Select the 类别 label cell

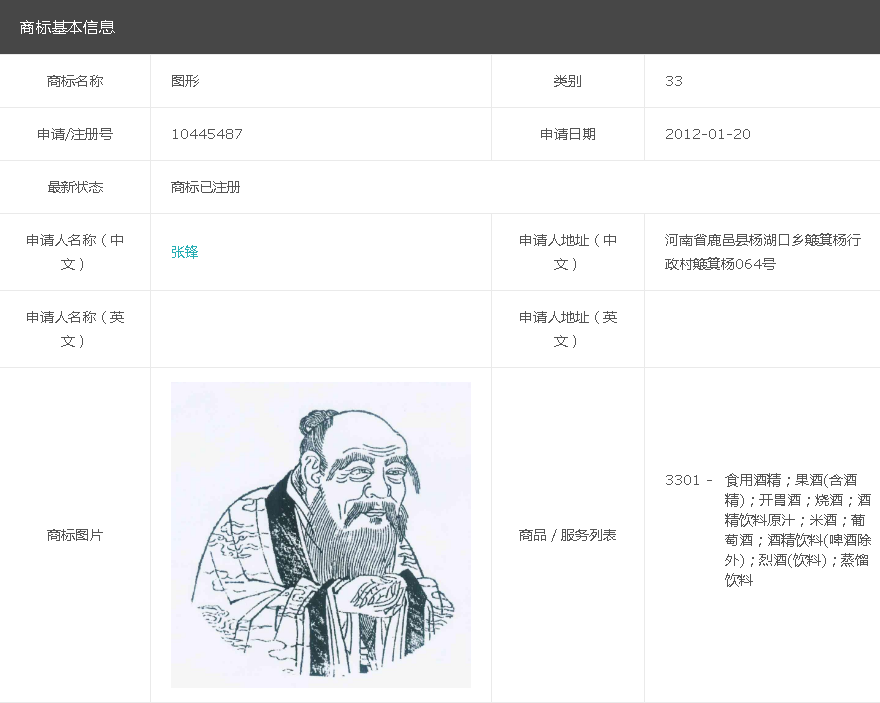(567, 81)
